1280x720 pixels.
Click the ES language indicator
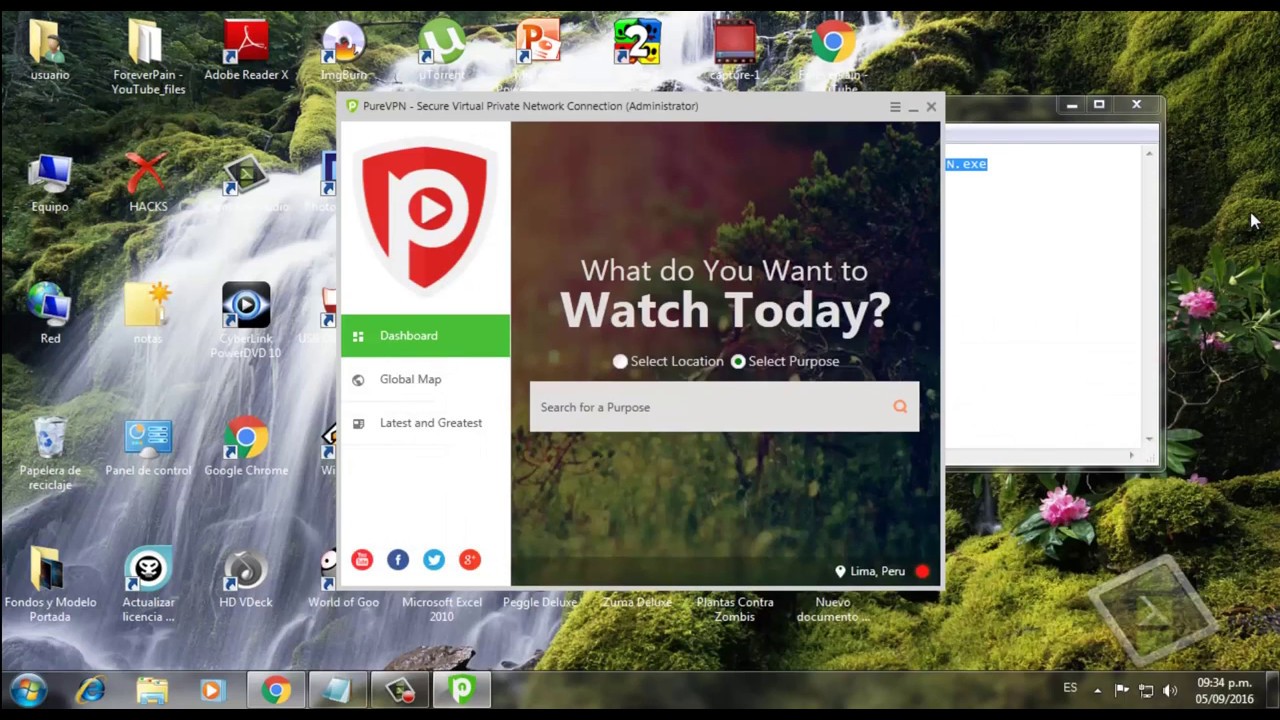[1070, 688]
